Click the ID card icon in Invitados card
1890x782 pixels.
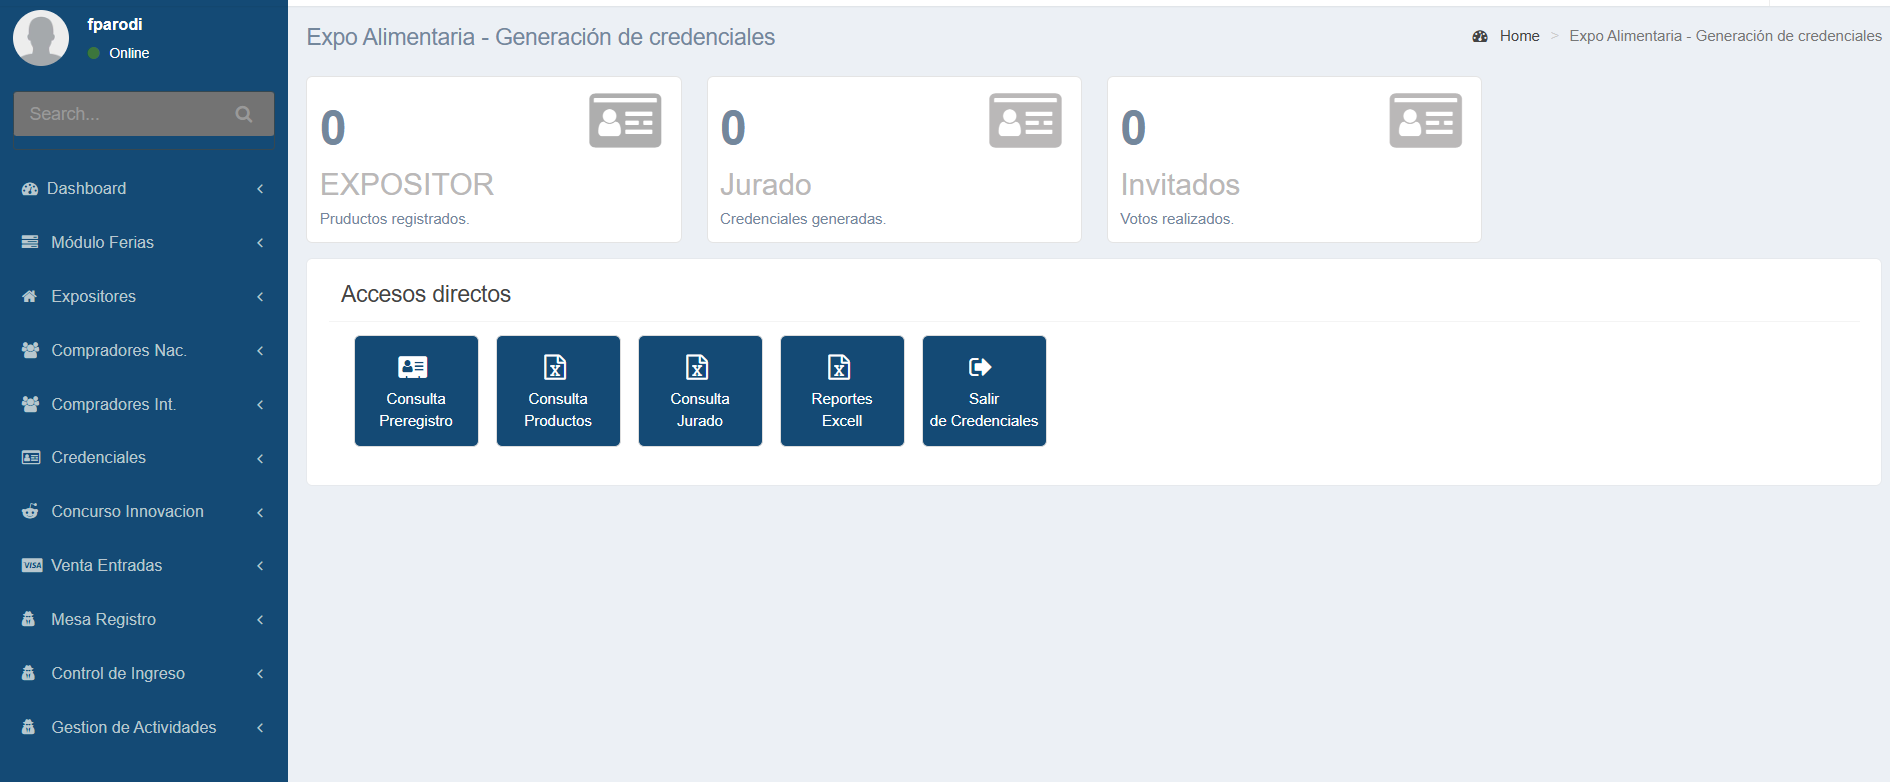coord(1425,121)
